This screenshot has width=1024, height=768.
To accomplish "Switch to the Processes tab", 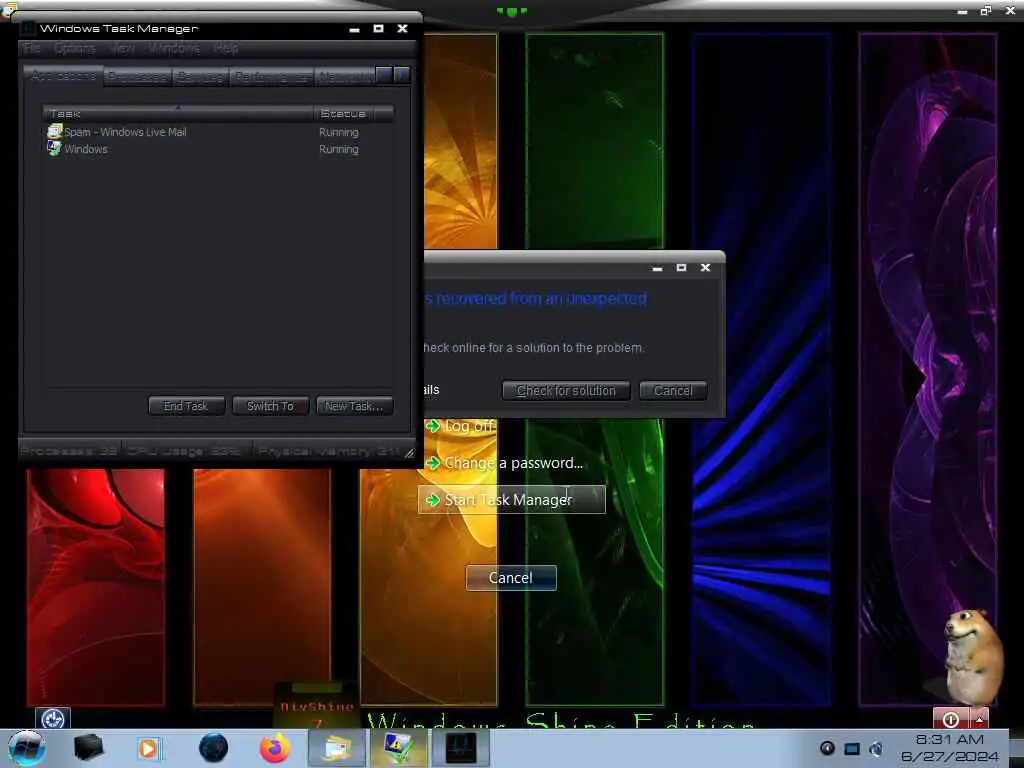I will (x=137, y=77).
